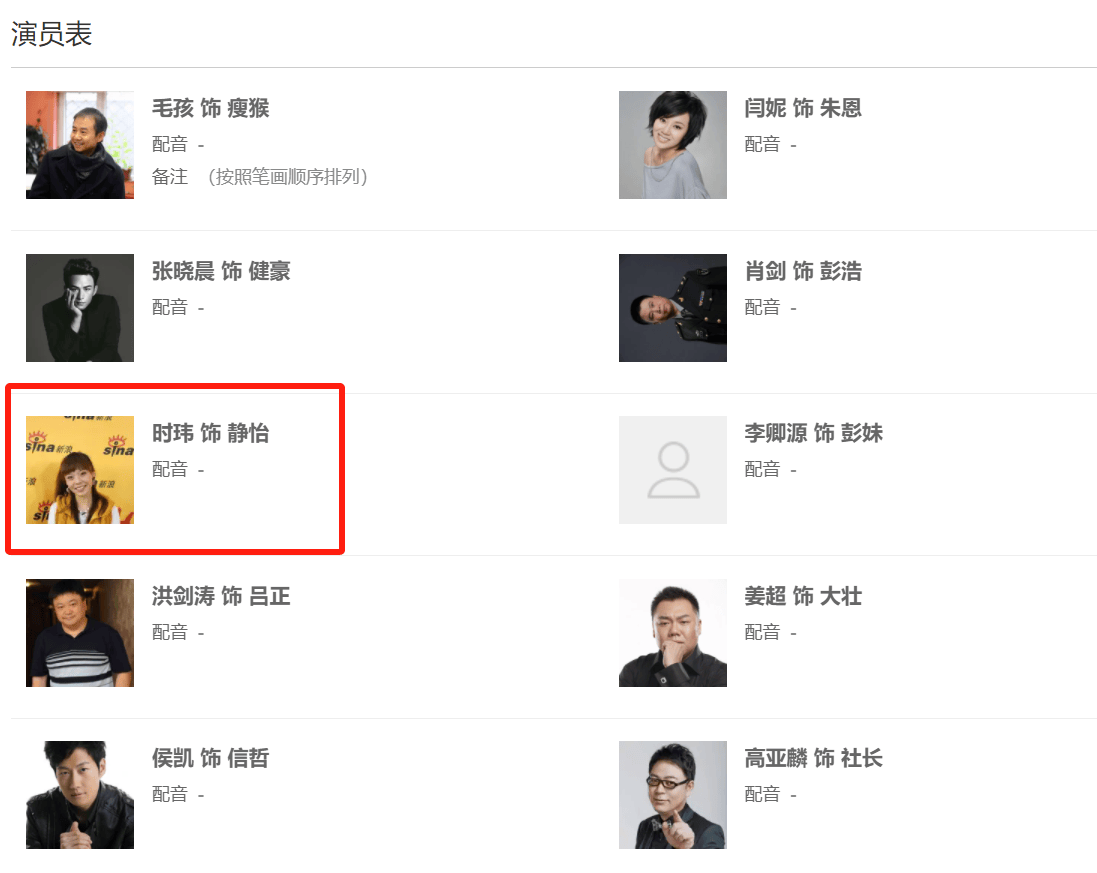Select the 肖剑 饰 彭浩 name link

[803, 271]
